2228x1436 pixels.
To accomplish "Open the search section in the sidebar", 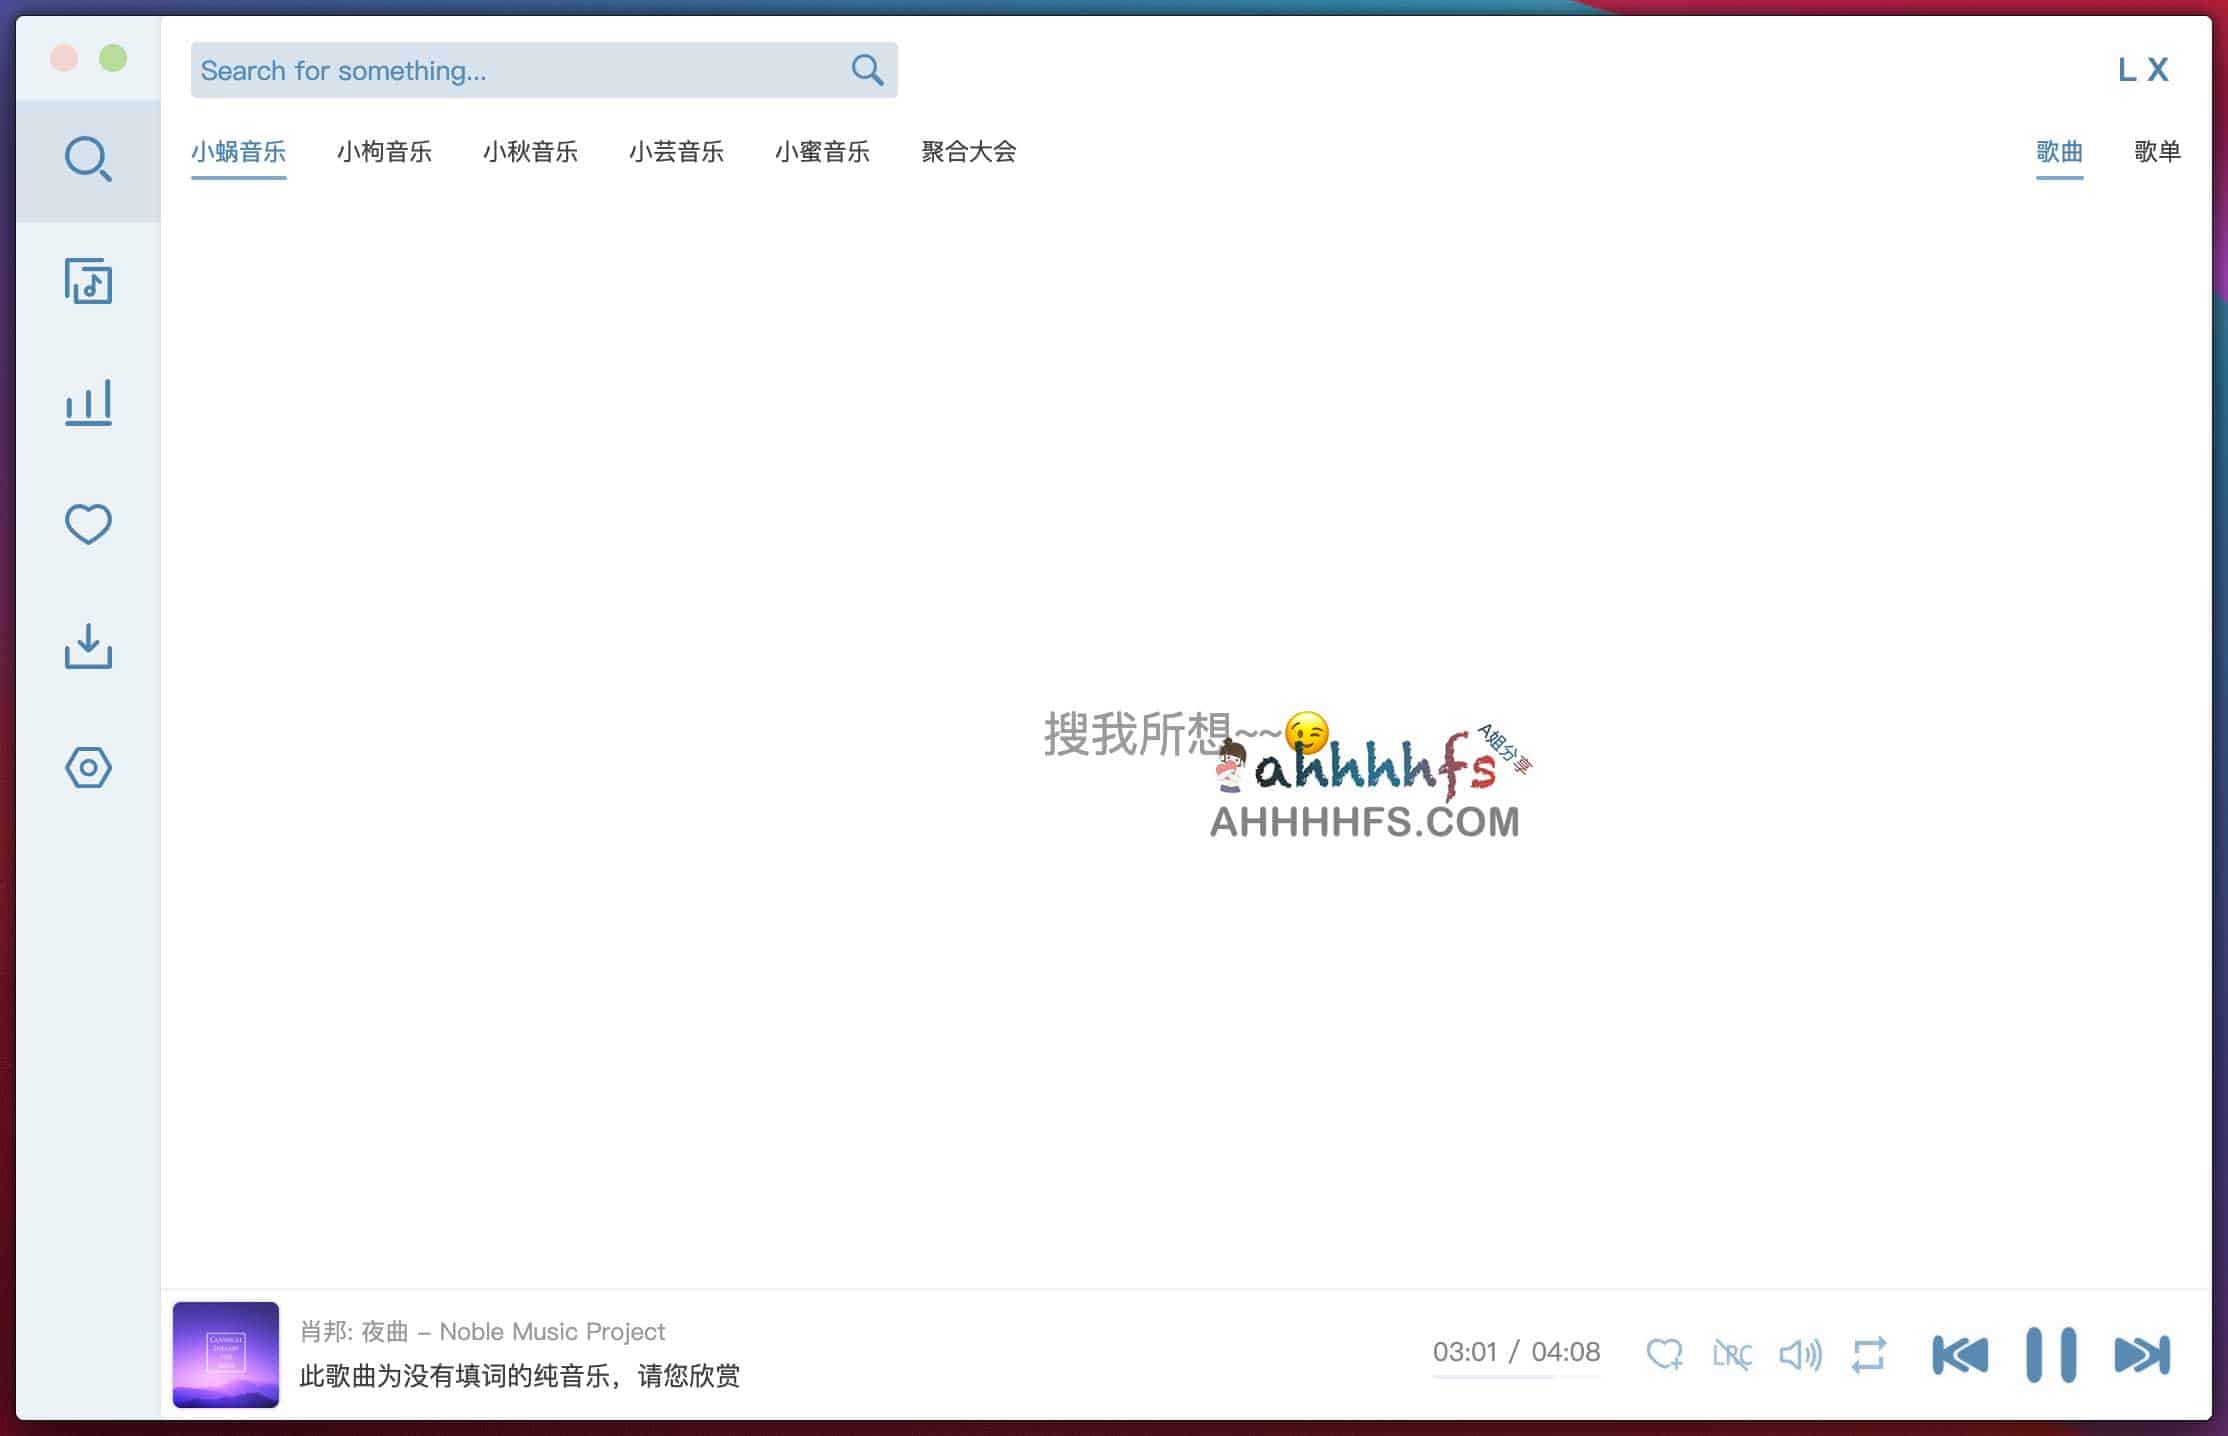I will click(88, 160).
